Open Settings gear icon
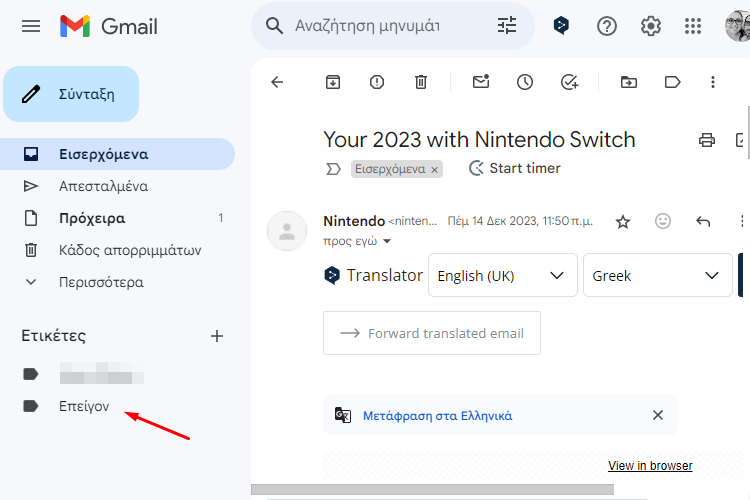This screenshot has width=750, height=500. (651, 26)
